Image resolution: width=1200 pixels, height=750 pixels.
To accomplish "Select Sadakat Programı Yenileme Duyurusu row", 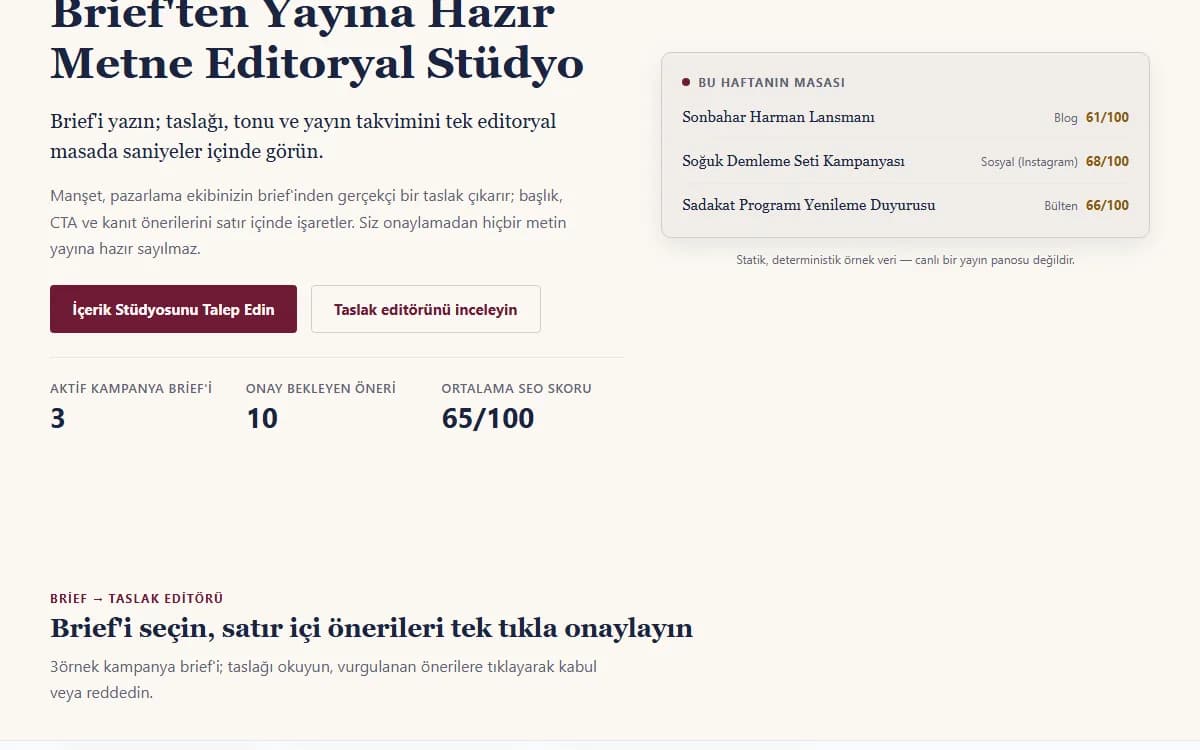I will coord(905,205).
